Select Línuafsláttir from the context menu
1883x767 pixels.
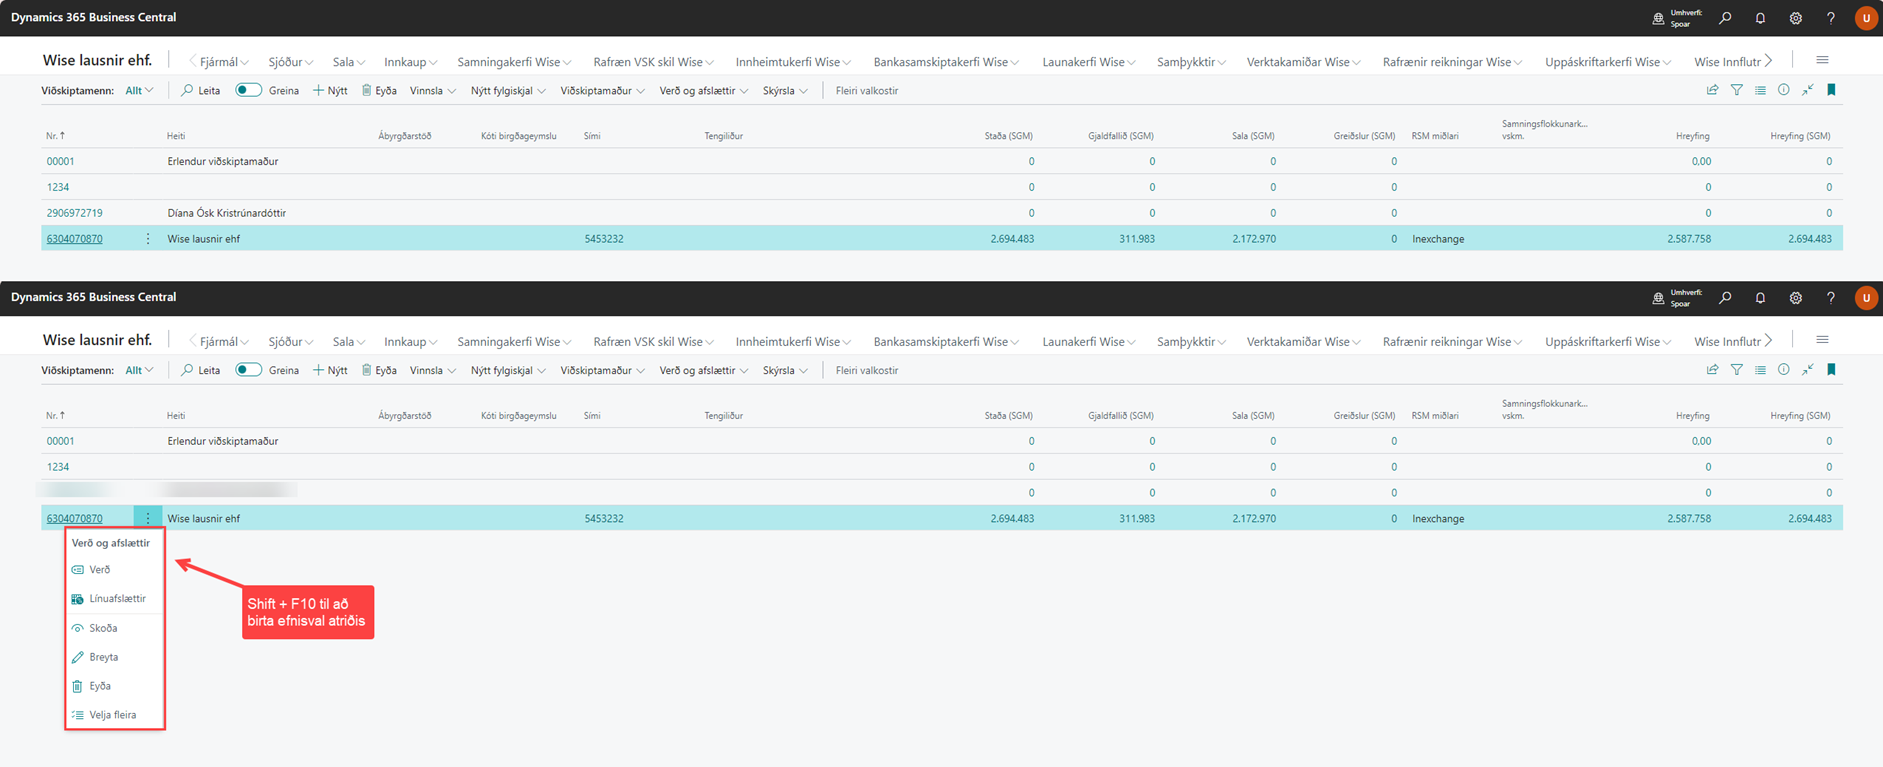point(117,599)
